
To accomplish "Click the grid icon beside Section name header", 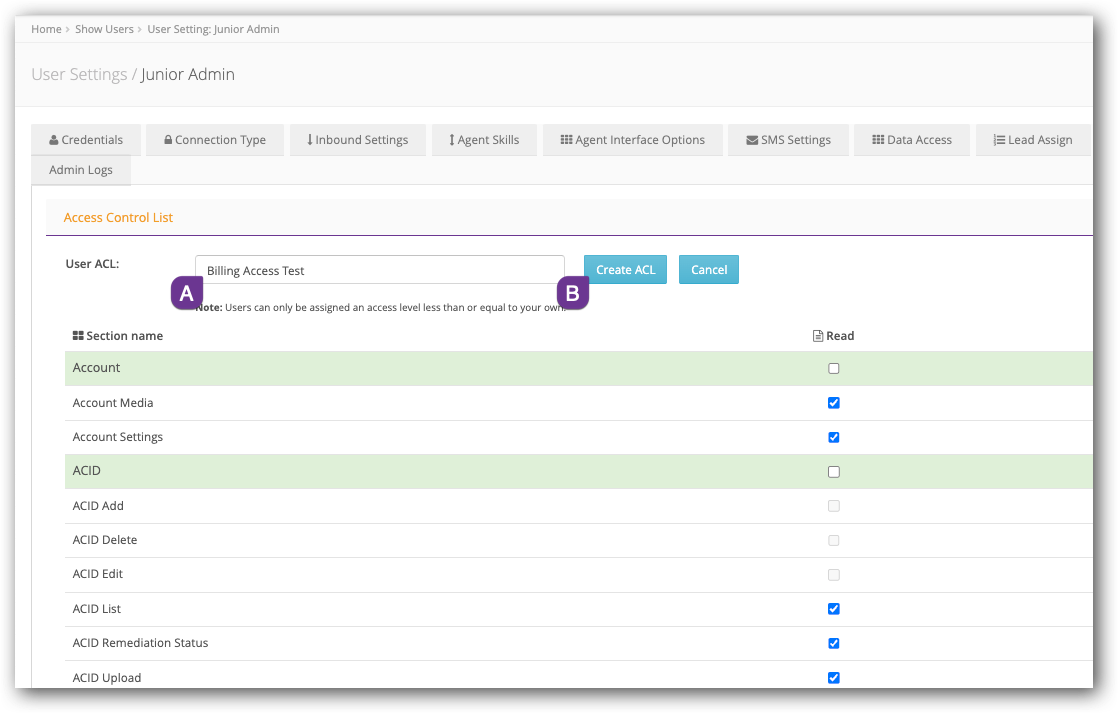I will 78,335.
